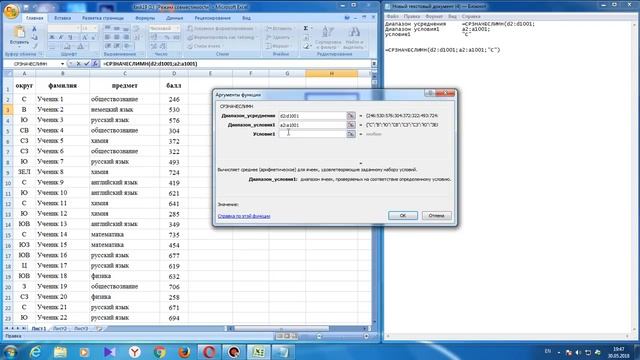Click the Copy icon below Cut
The image size is (640, 360).
[34, 37]
